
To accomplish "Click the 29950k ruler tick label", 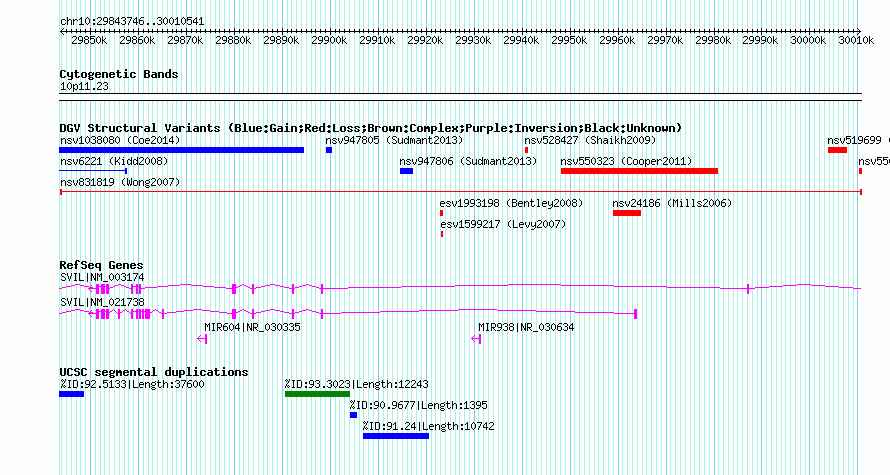I will pyautogui.click(x=569, y=40).
